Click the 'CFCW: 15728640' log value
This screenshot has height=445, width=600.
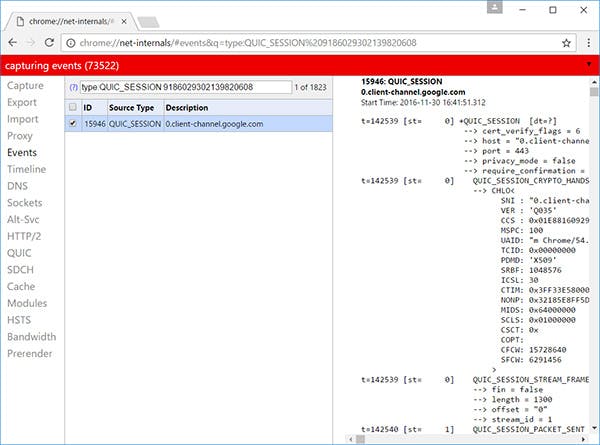point(533,350)
